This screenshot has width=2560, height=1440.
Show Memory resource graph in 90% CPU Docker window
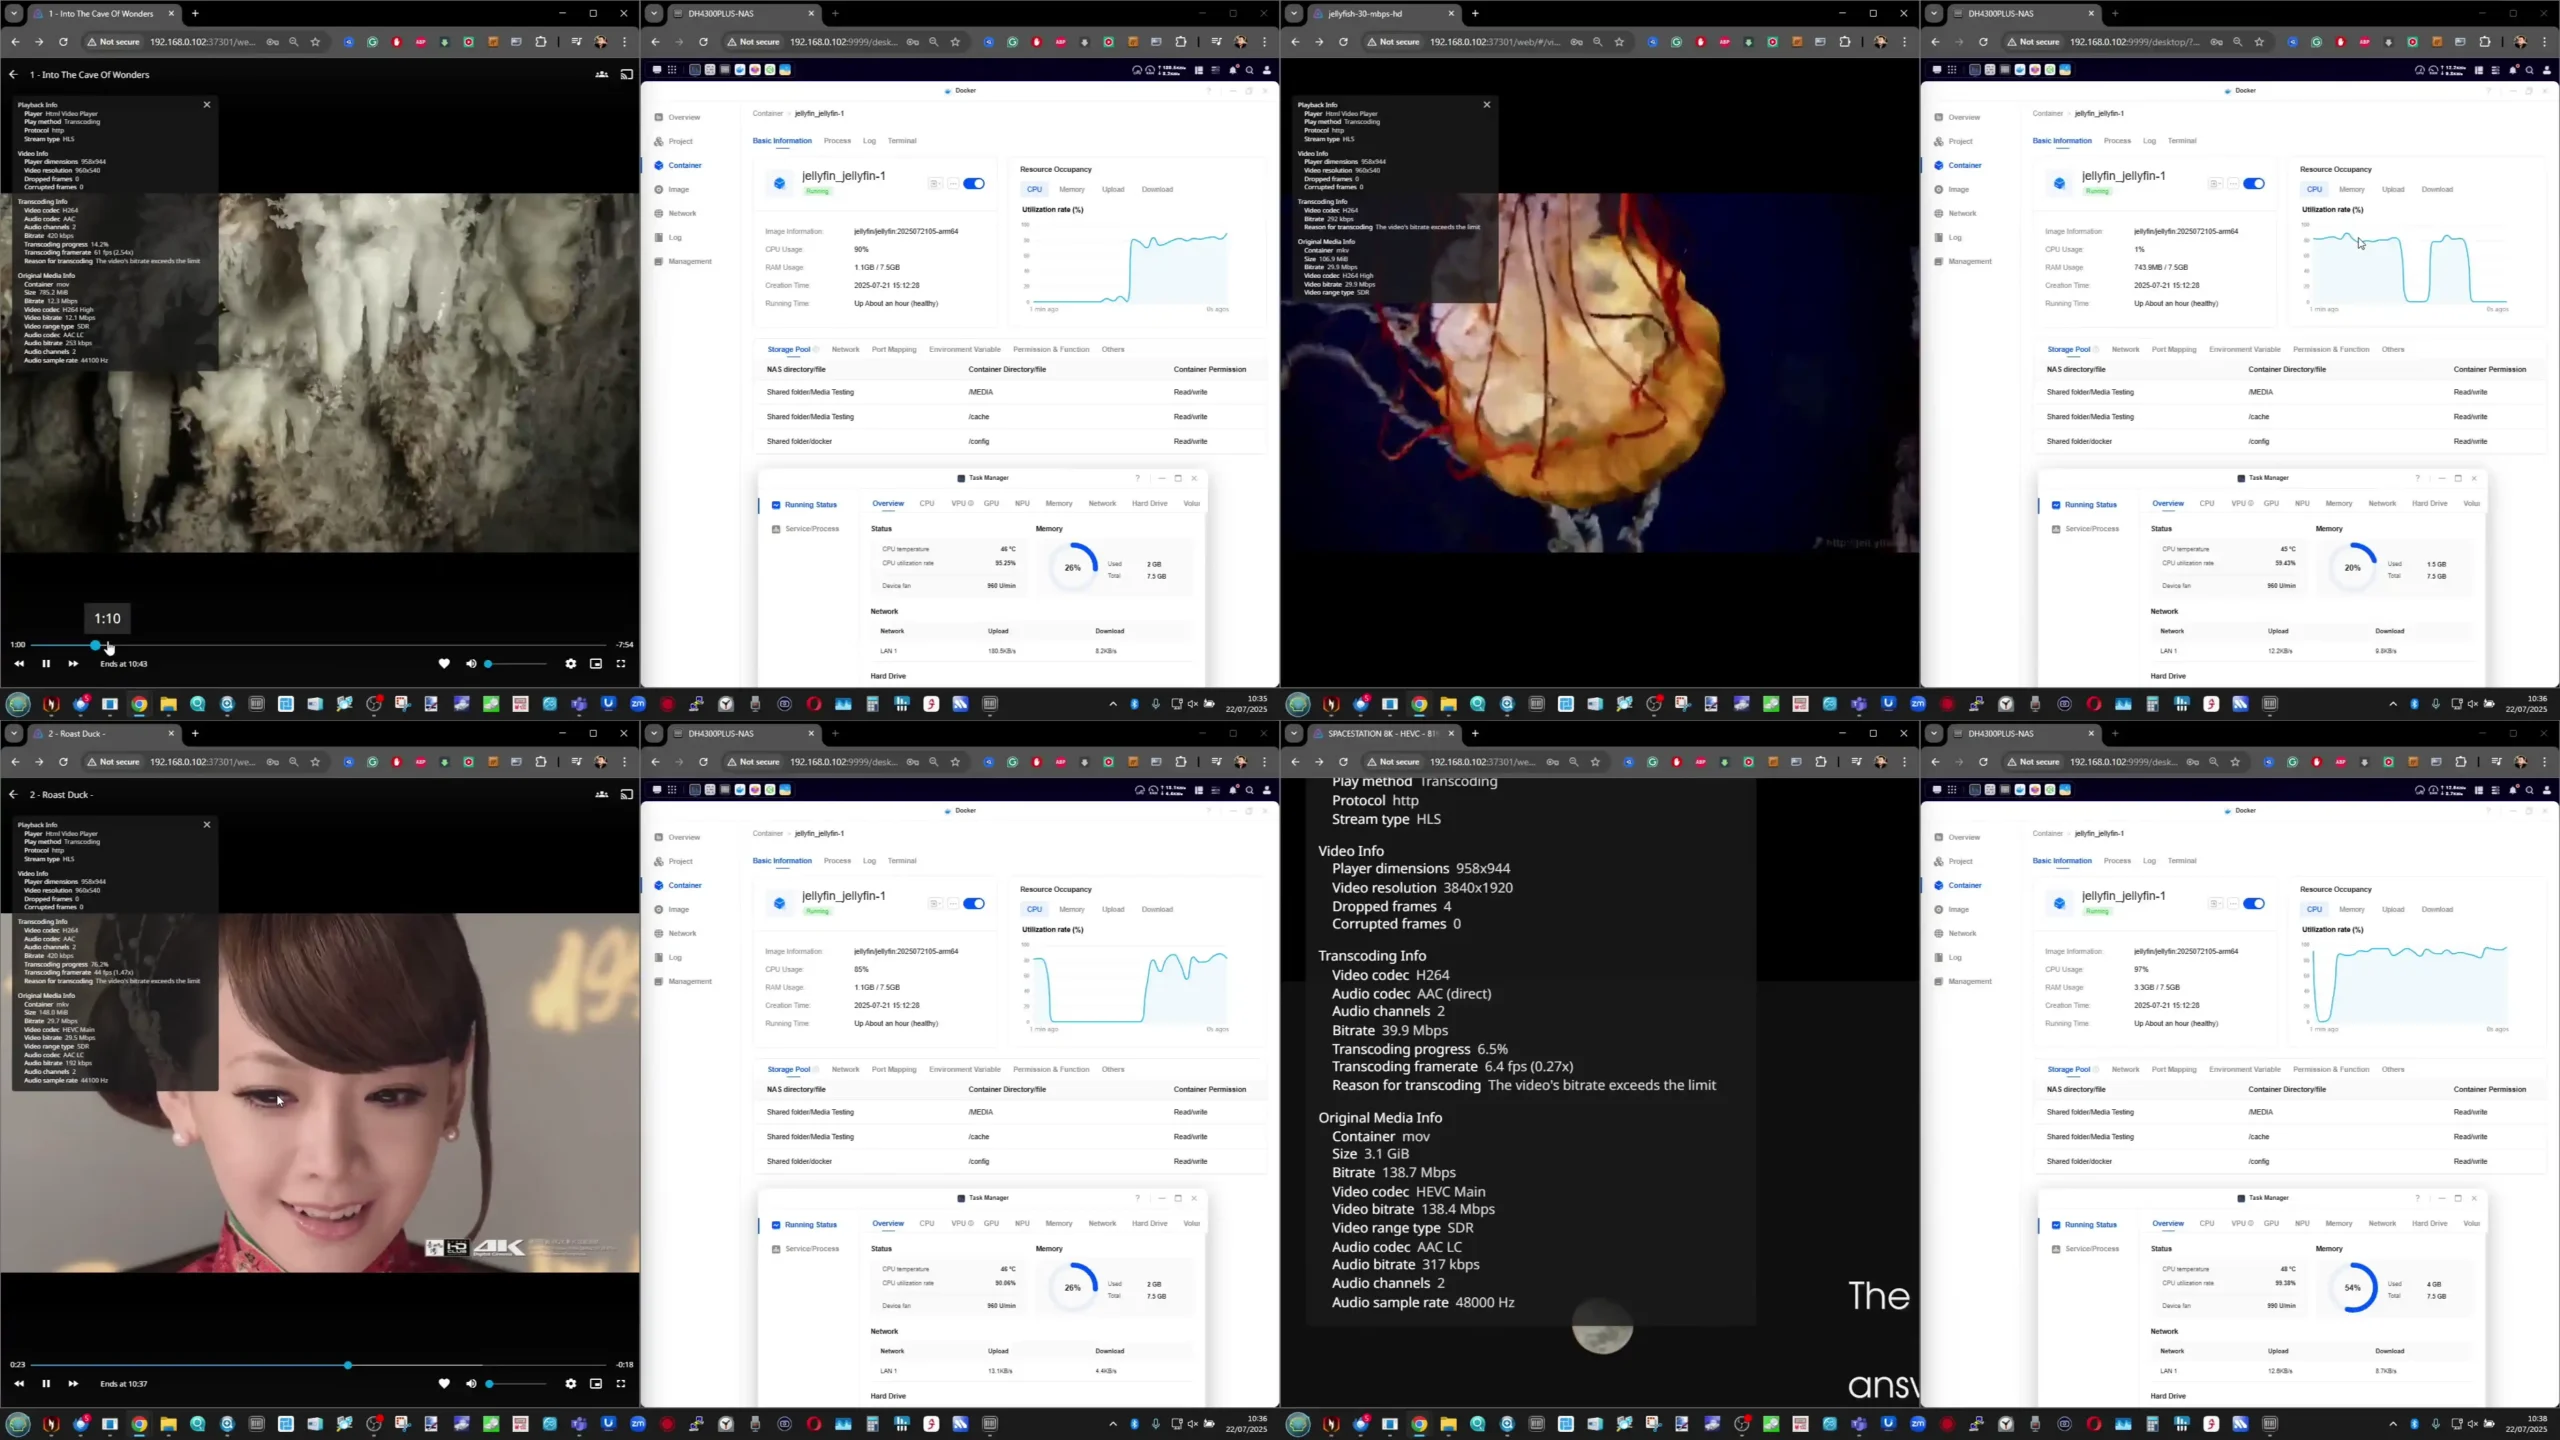click(1072, 189)
